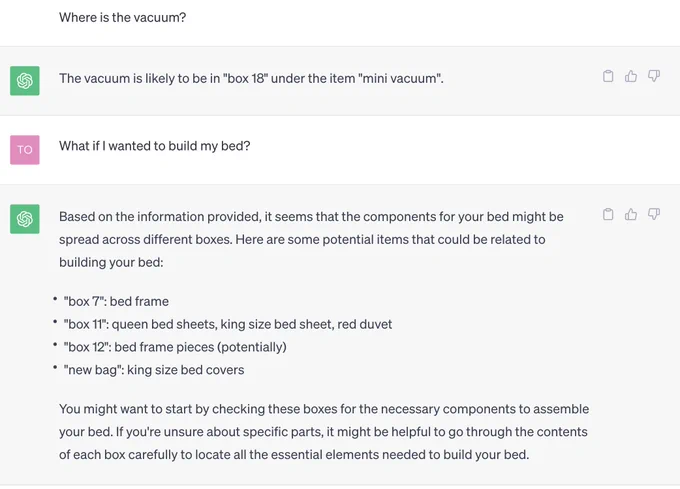Click the ChatGPT logo beside the bed answer
This screenshot has width=680, height=489.
25,219
